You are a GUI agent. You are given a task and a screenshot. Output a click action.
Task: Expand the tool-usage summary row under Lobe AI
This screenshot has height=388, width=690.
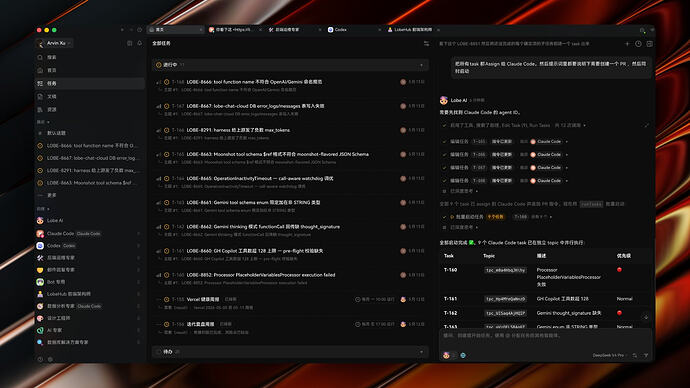pos(515,125)
